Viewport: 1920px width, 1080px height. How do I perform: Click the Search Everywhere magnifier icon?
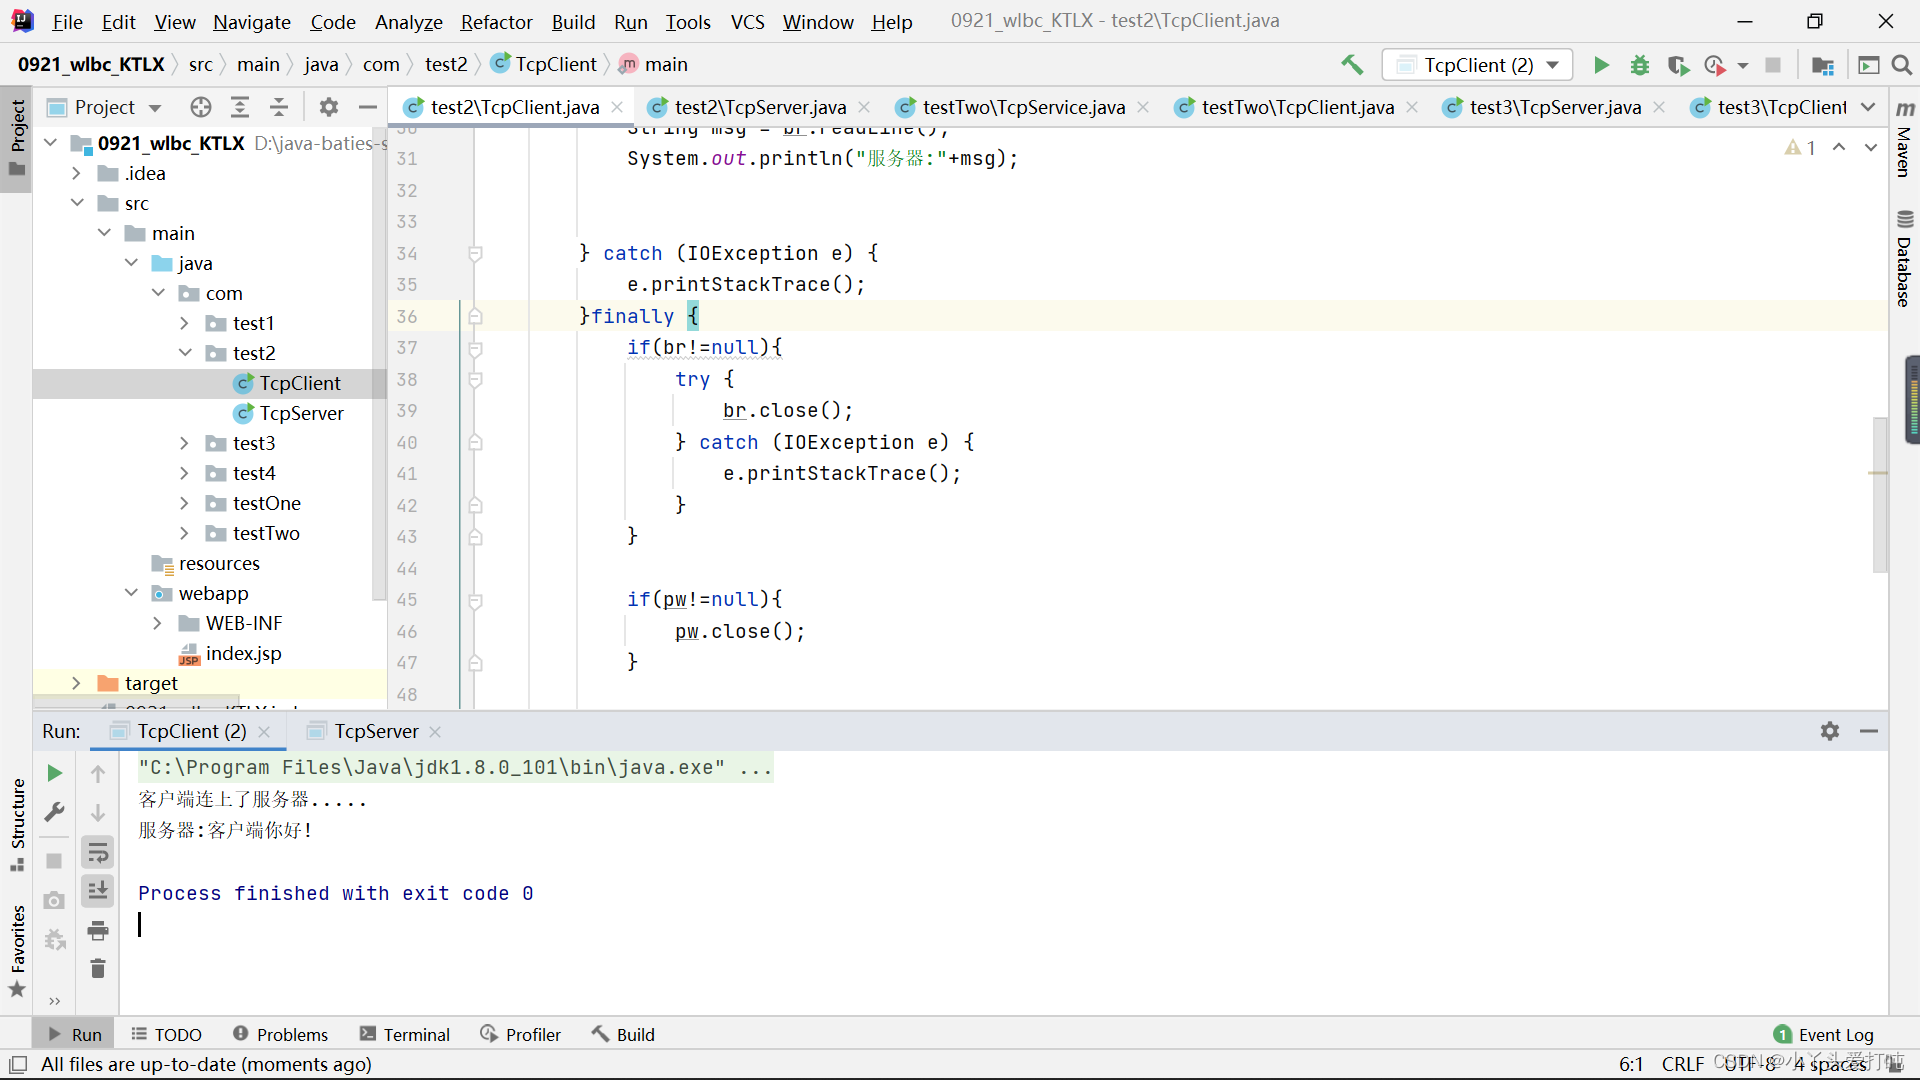coord(1902,65)
